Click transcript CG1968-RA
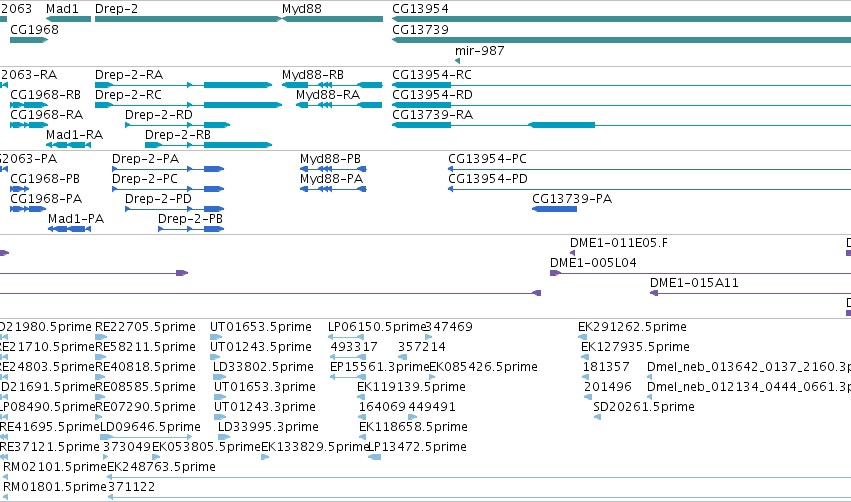The height and width of the screenshot is (502, 851). [29, 125]
